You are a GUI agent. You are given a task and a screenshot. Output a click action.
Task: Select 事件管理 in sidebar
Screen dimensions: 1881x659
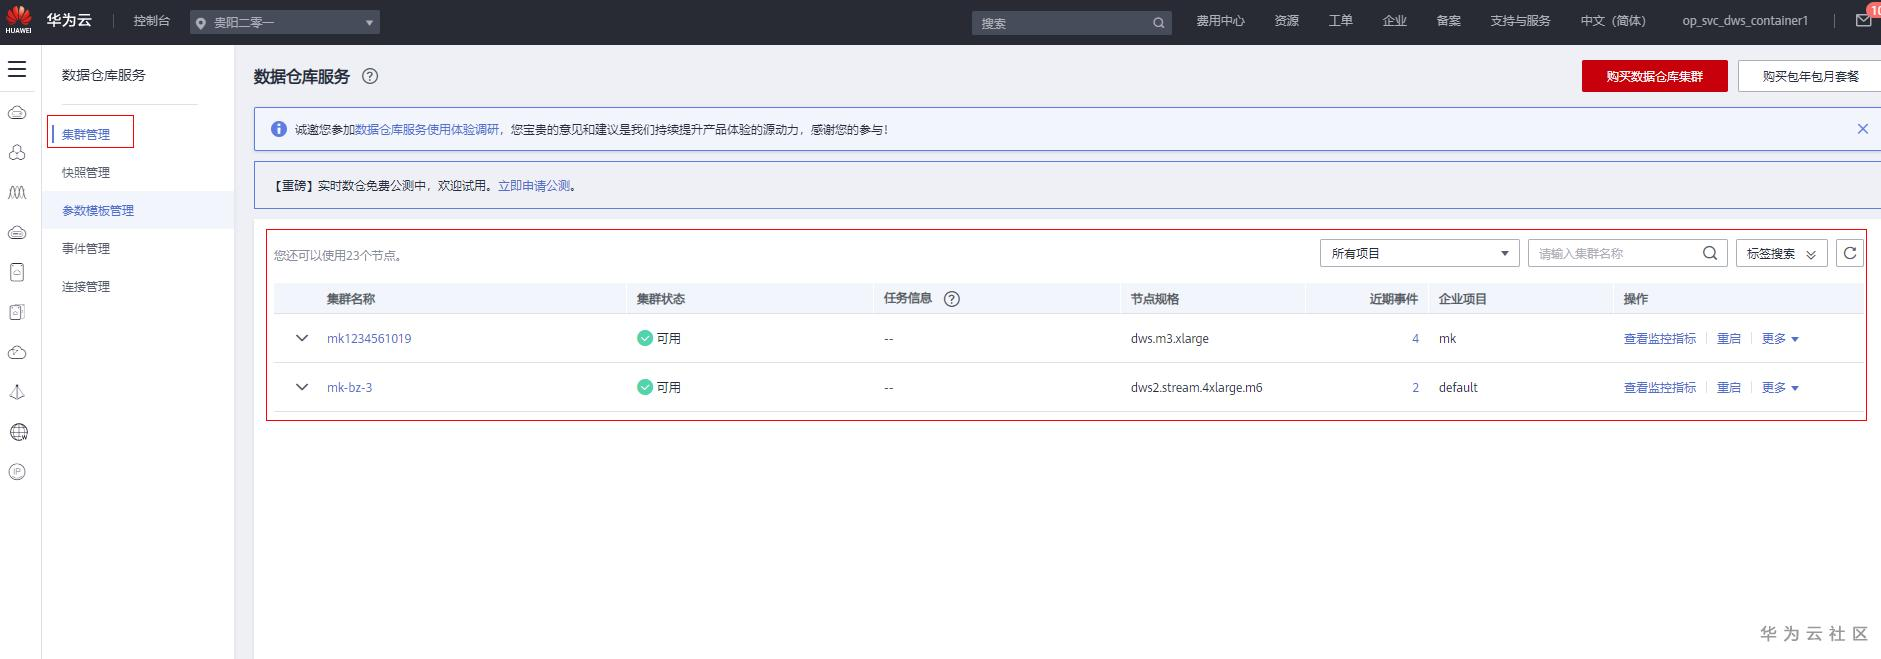[86, 248]
